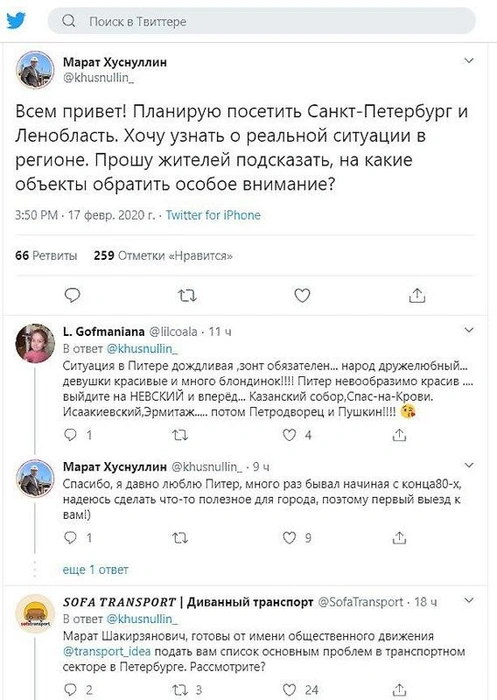Reply to Хуснуллин's 9 ч comment
This screenshot has width=497, height=700.
coord(71,538)
